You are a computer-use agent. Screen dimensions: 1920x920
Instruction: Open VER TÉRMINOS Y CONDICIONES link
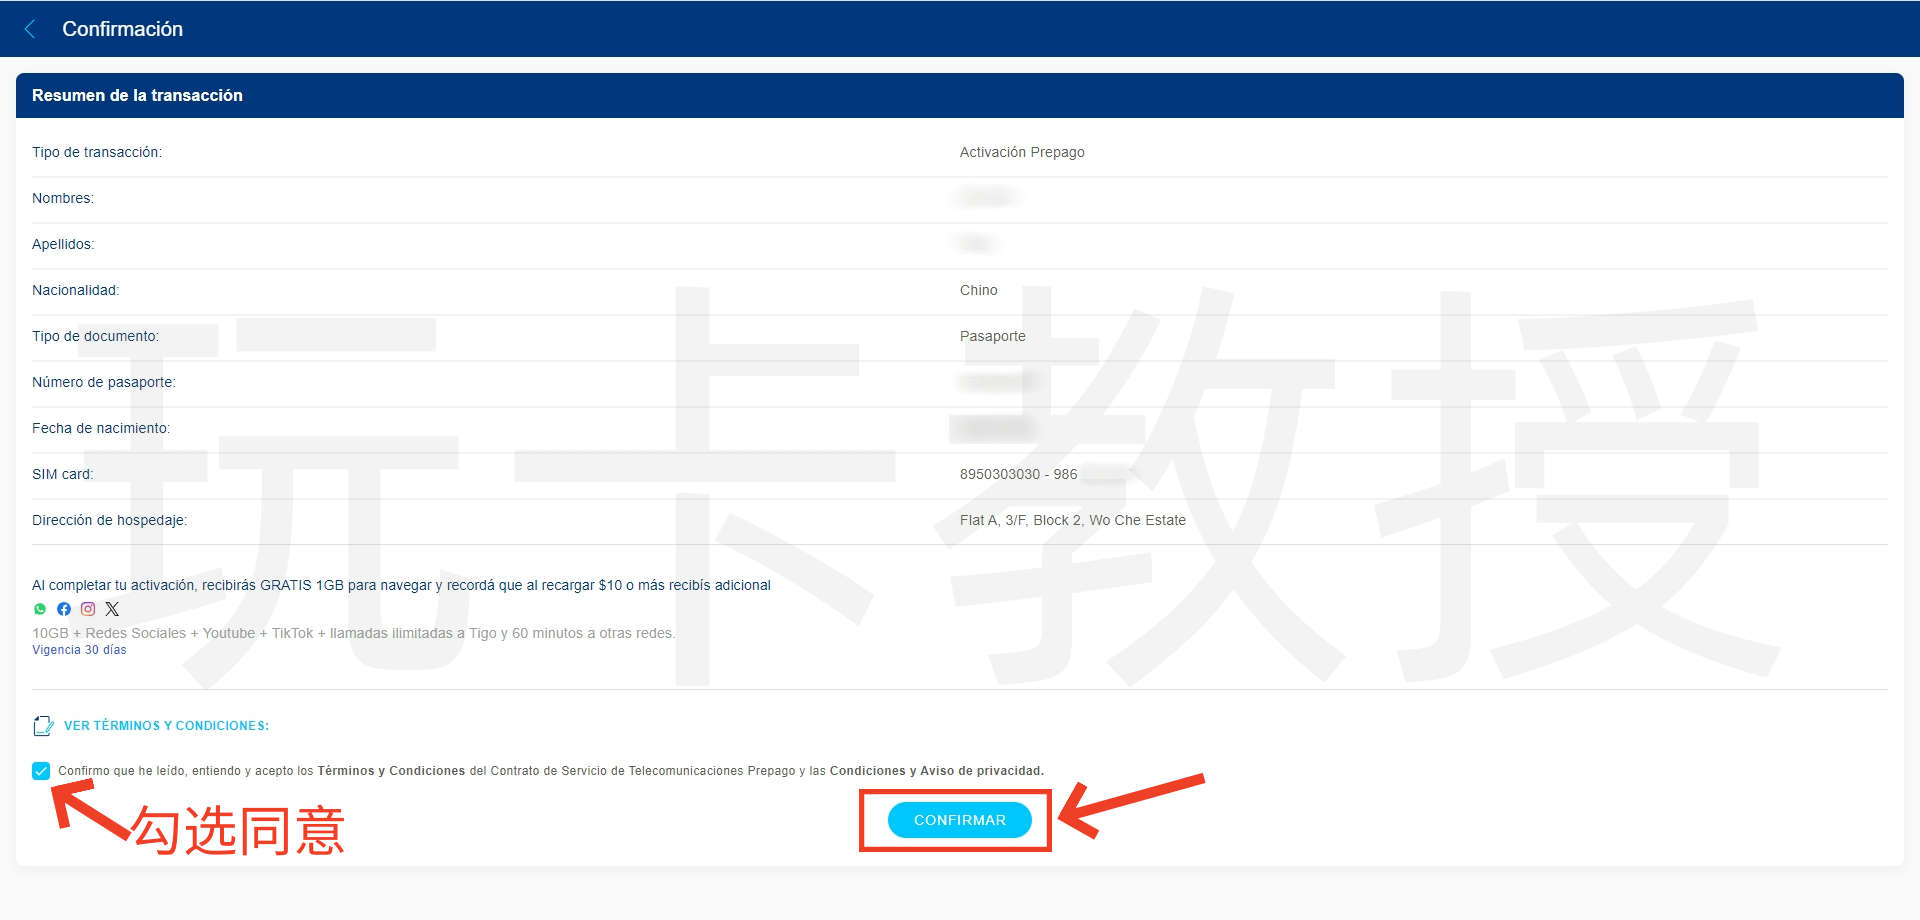[166, 726]
